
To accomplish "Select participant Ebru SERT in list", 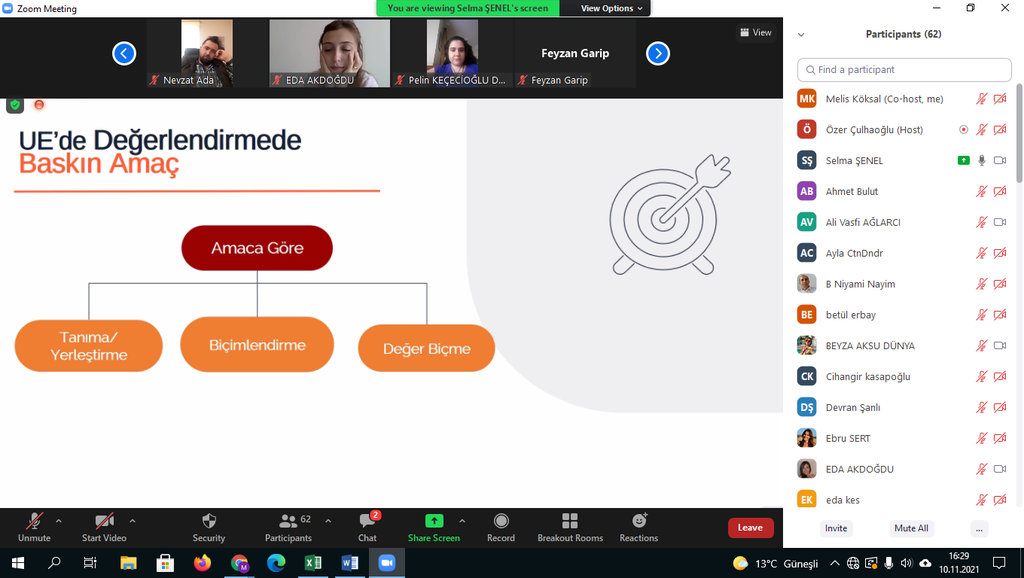I will [901, 438].
